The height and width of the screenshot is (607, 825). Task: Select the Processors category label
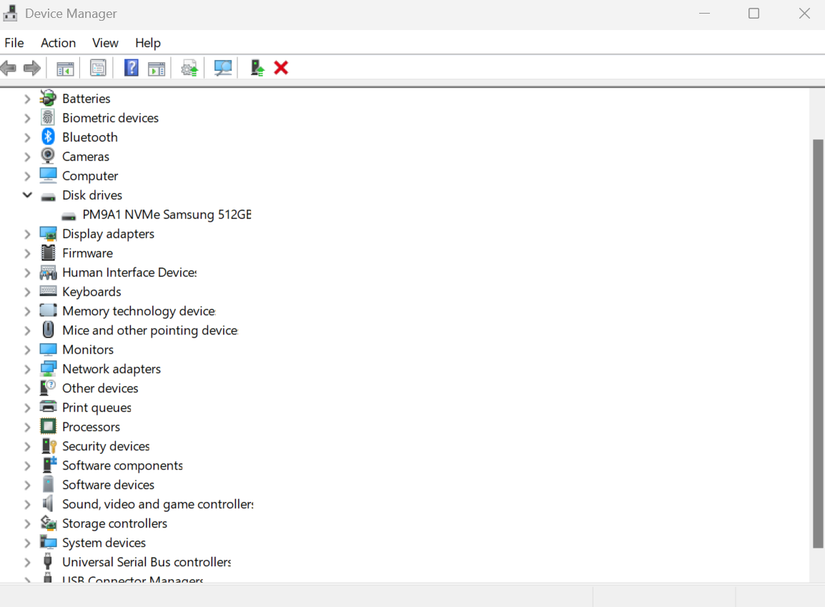tap(91, 426)
